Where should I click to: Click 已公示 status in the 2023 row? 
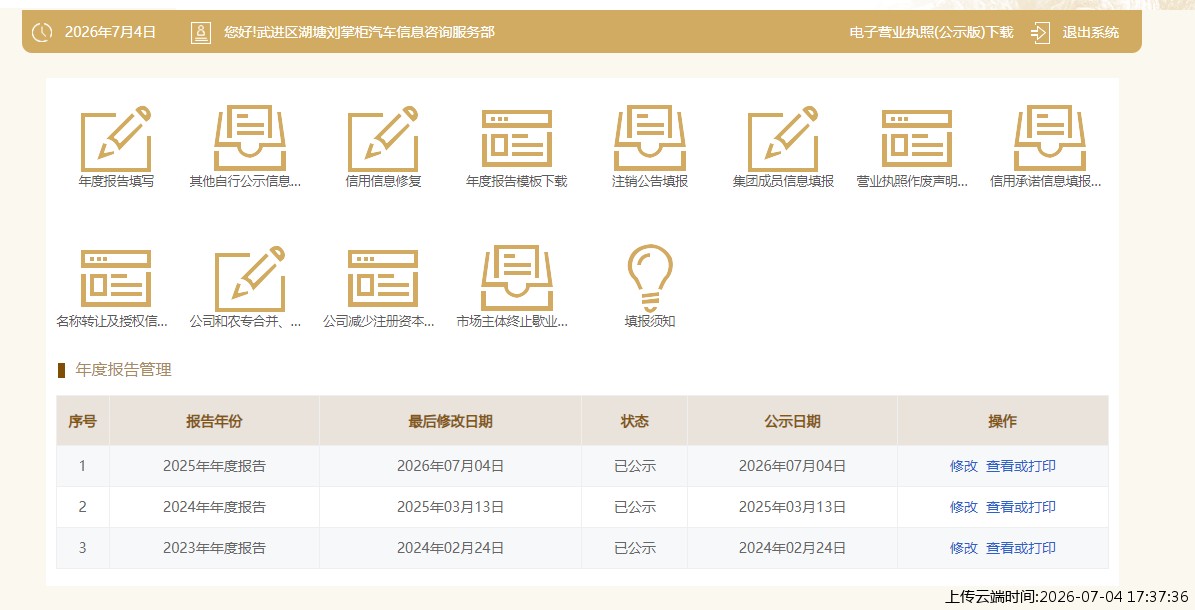635,548
